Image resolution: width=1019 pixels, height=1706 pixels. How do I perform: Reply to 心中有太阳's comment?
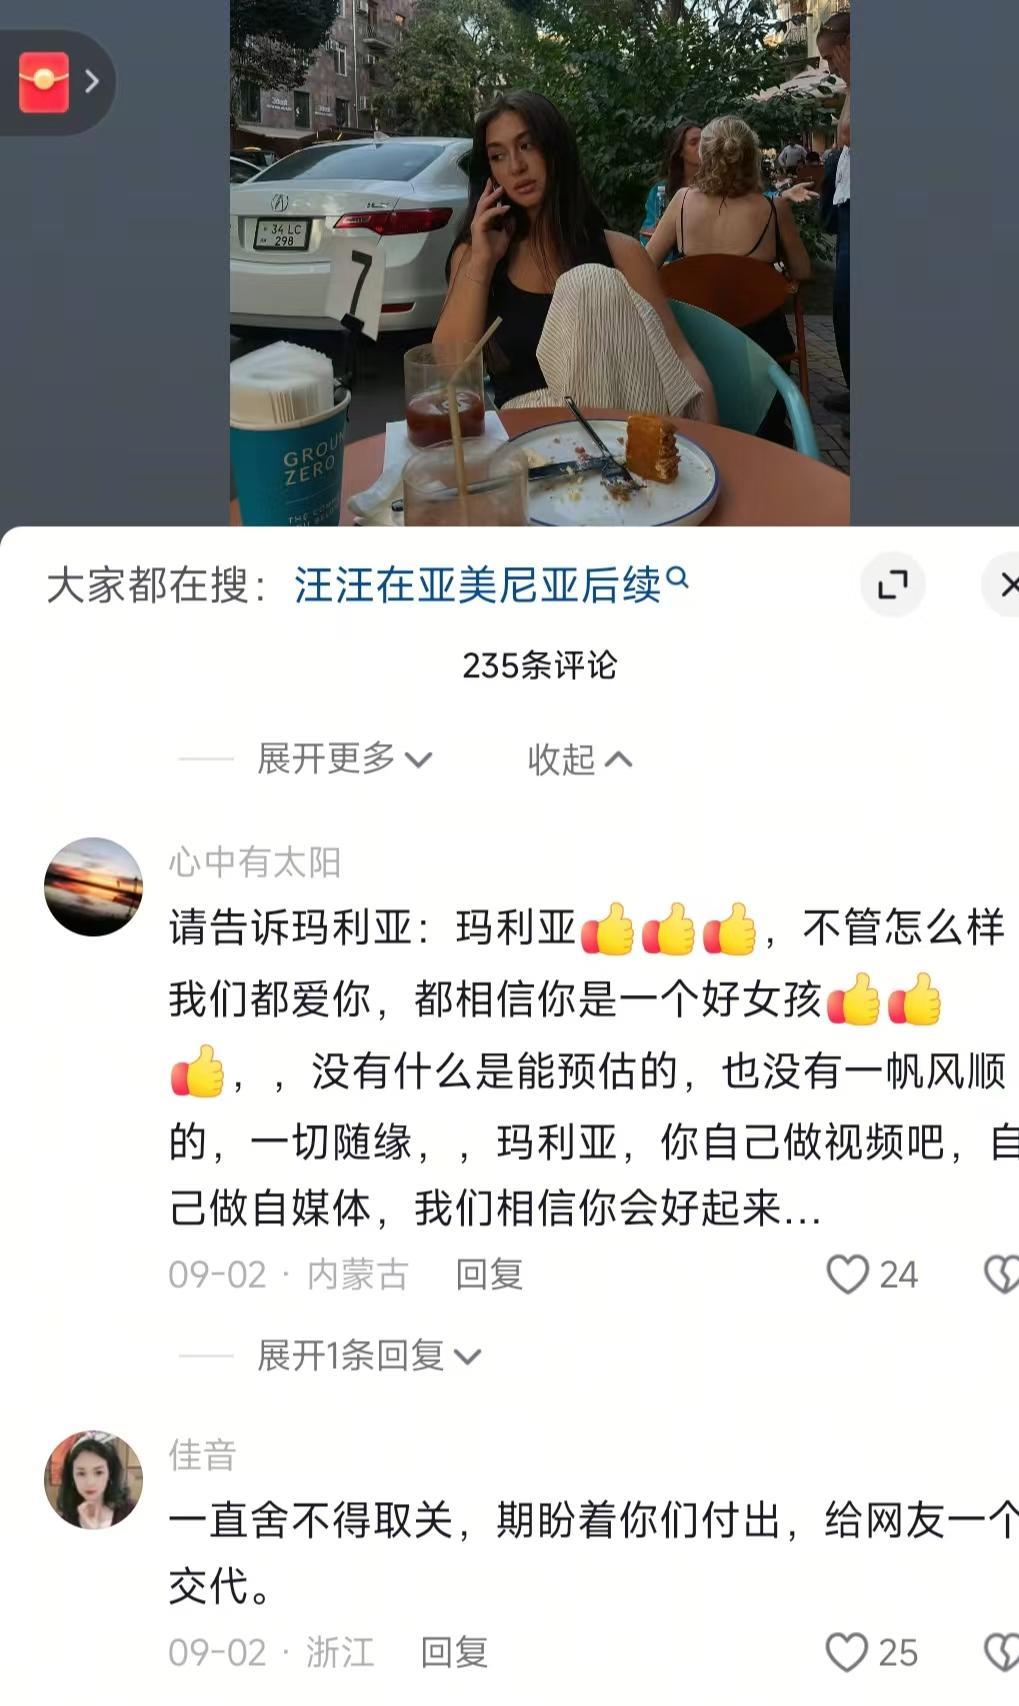click(x=489, y=1274)
